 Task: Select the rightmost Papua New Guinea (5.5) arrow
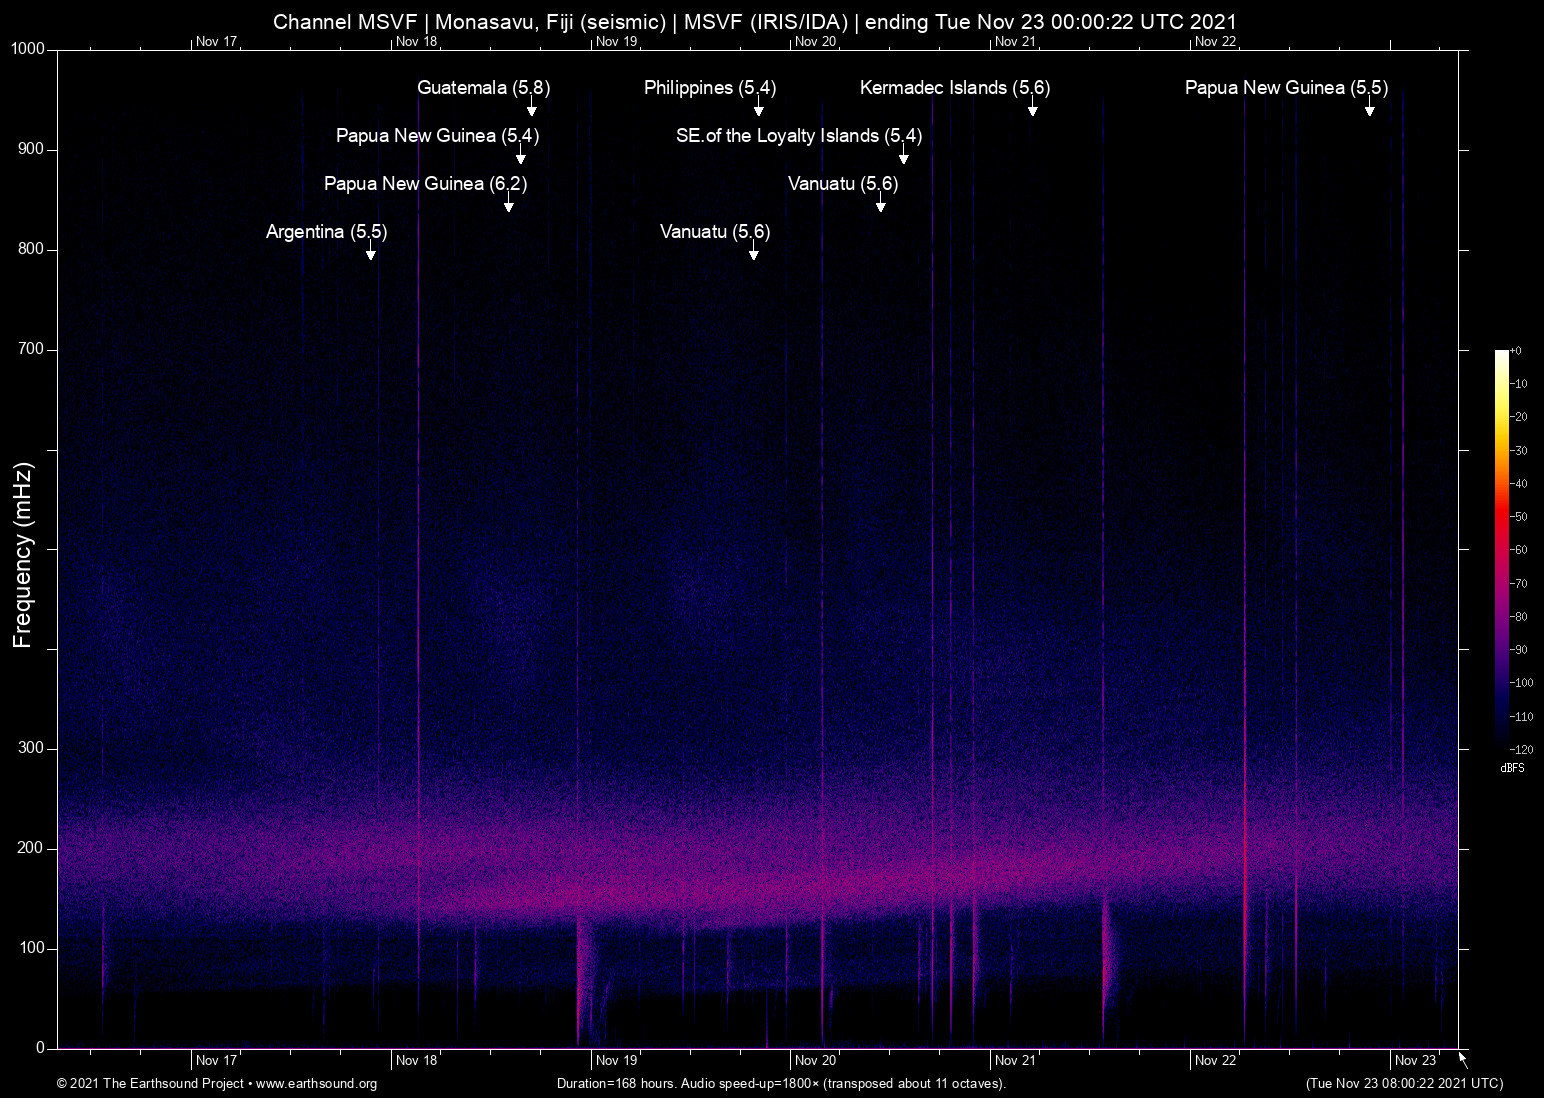coord(1370,109)
